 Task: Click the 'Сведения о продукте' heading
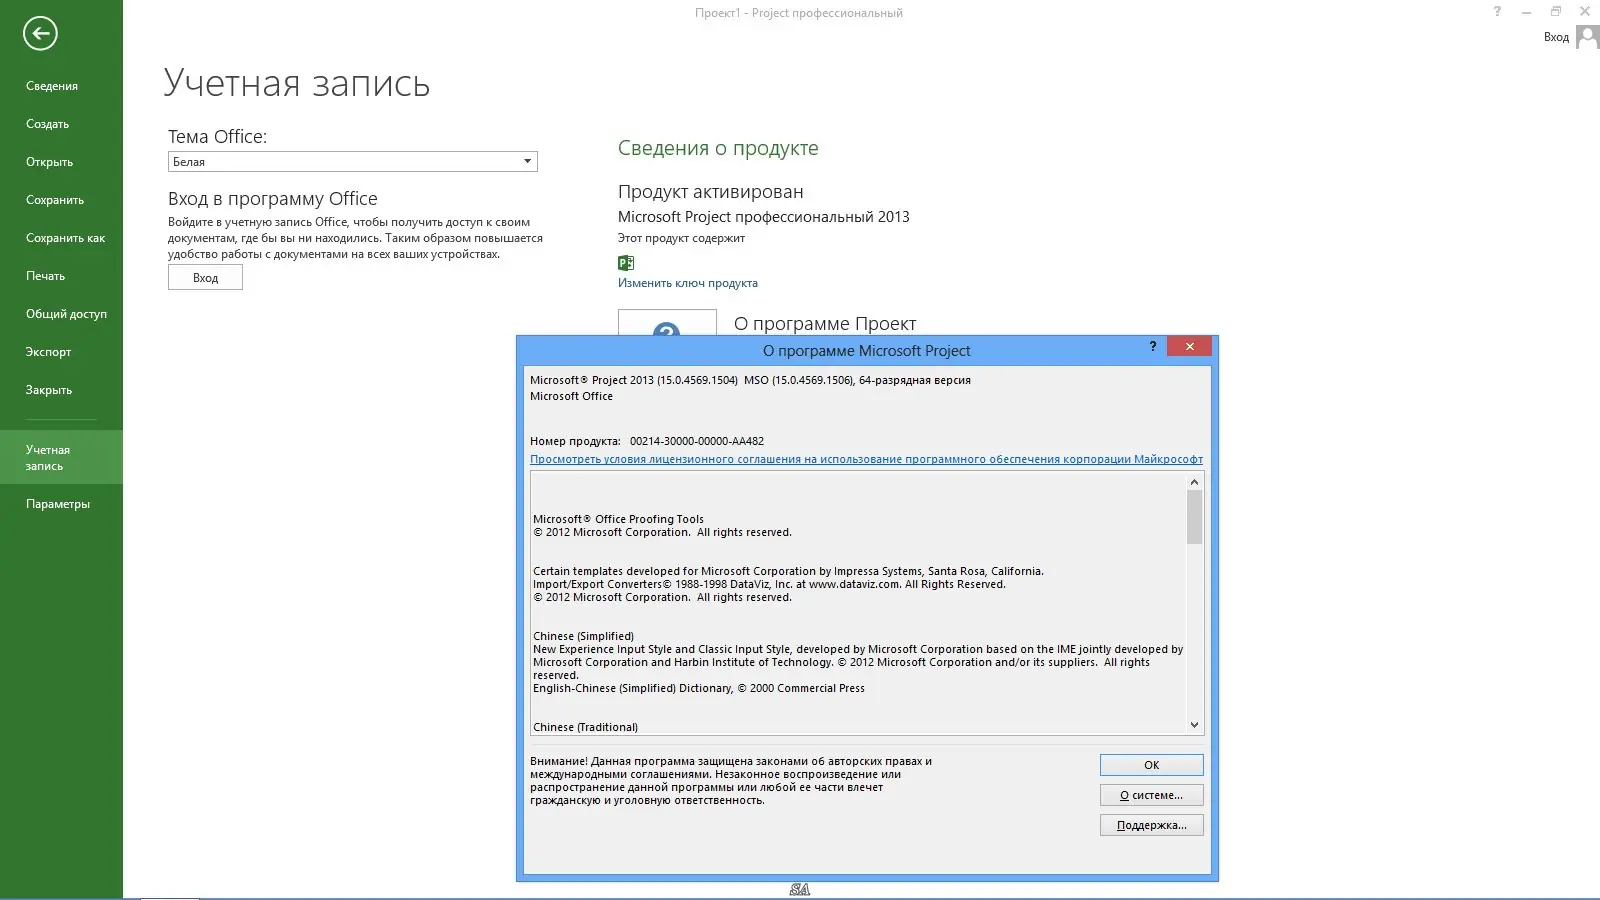pos(718,148)
